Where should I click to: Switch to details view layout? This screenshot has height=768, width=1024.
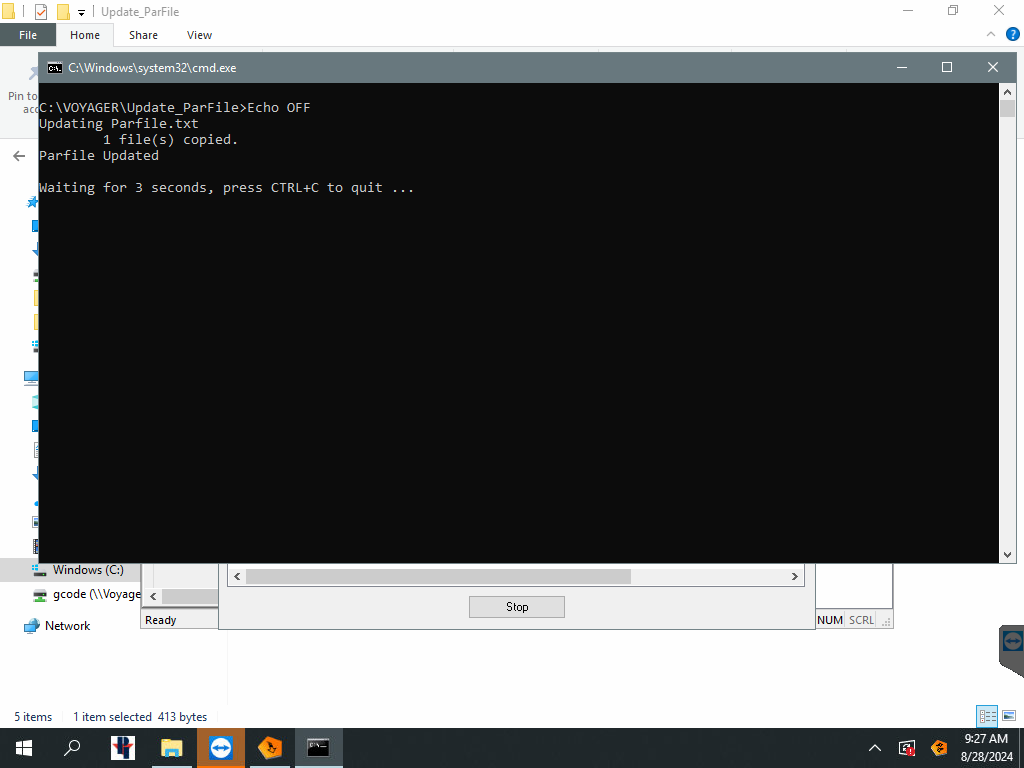[x=988, y=716]
